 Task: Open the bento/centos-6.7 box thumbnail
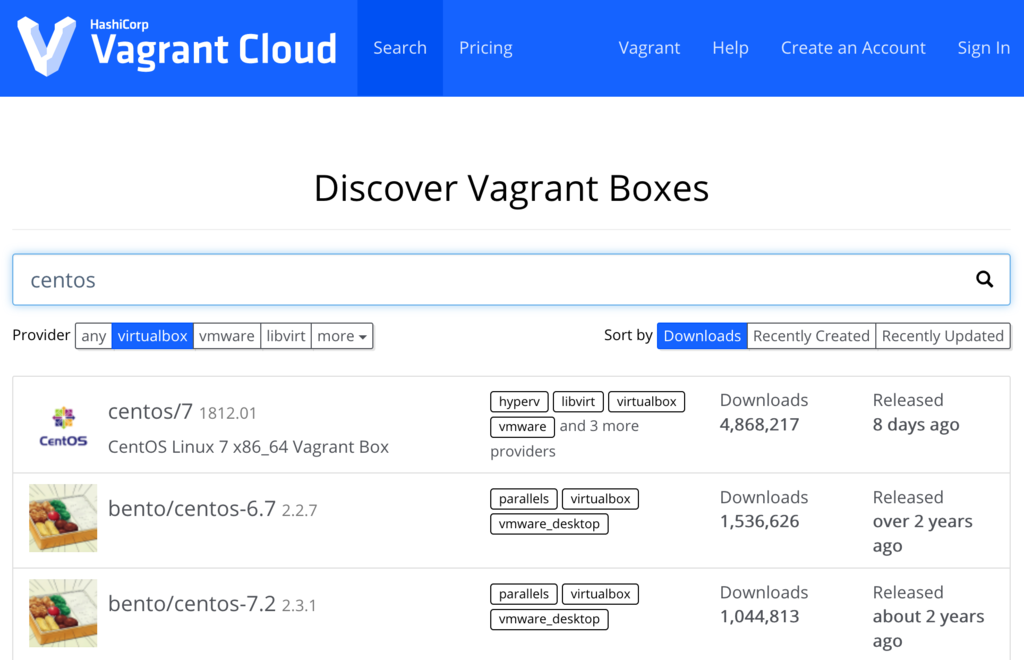click(x=62, y=518)
